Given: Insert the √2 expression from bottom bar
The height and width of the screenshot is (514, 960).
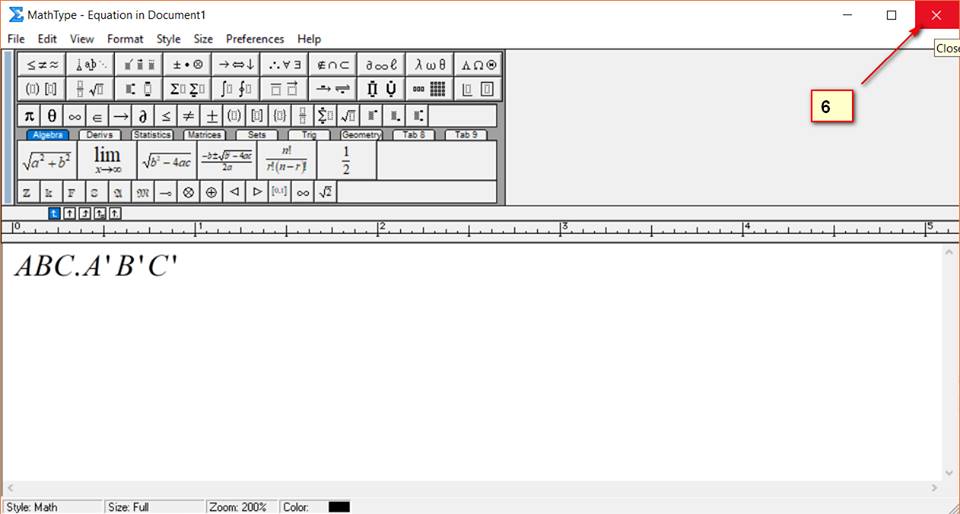Looking at the screenshot, I should [x=326, y=192].
